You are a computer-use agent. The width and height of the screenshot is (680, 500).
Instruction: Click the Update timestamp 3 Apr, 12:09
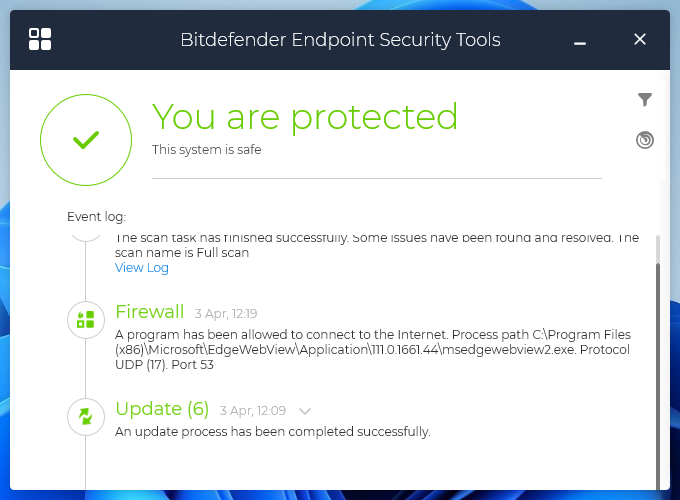tap(254, 411)
